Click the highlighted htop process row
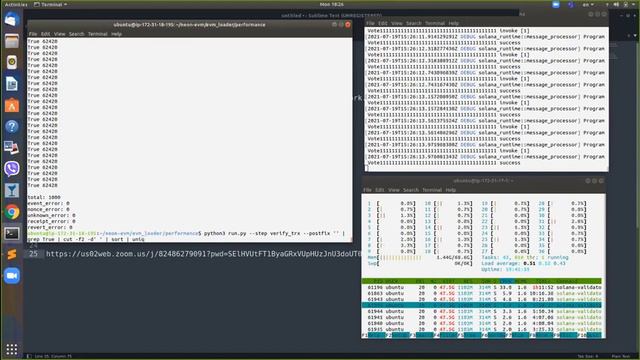 pos(482,305)
